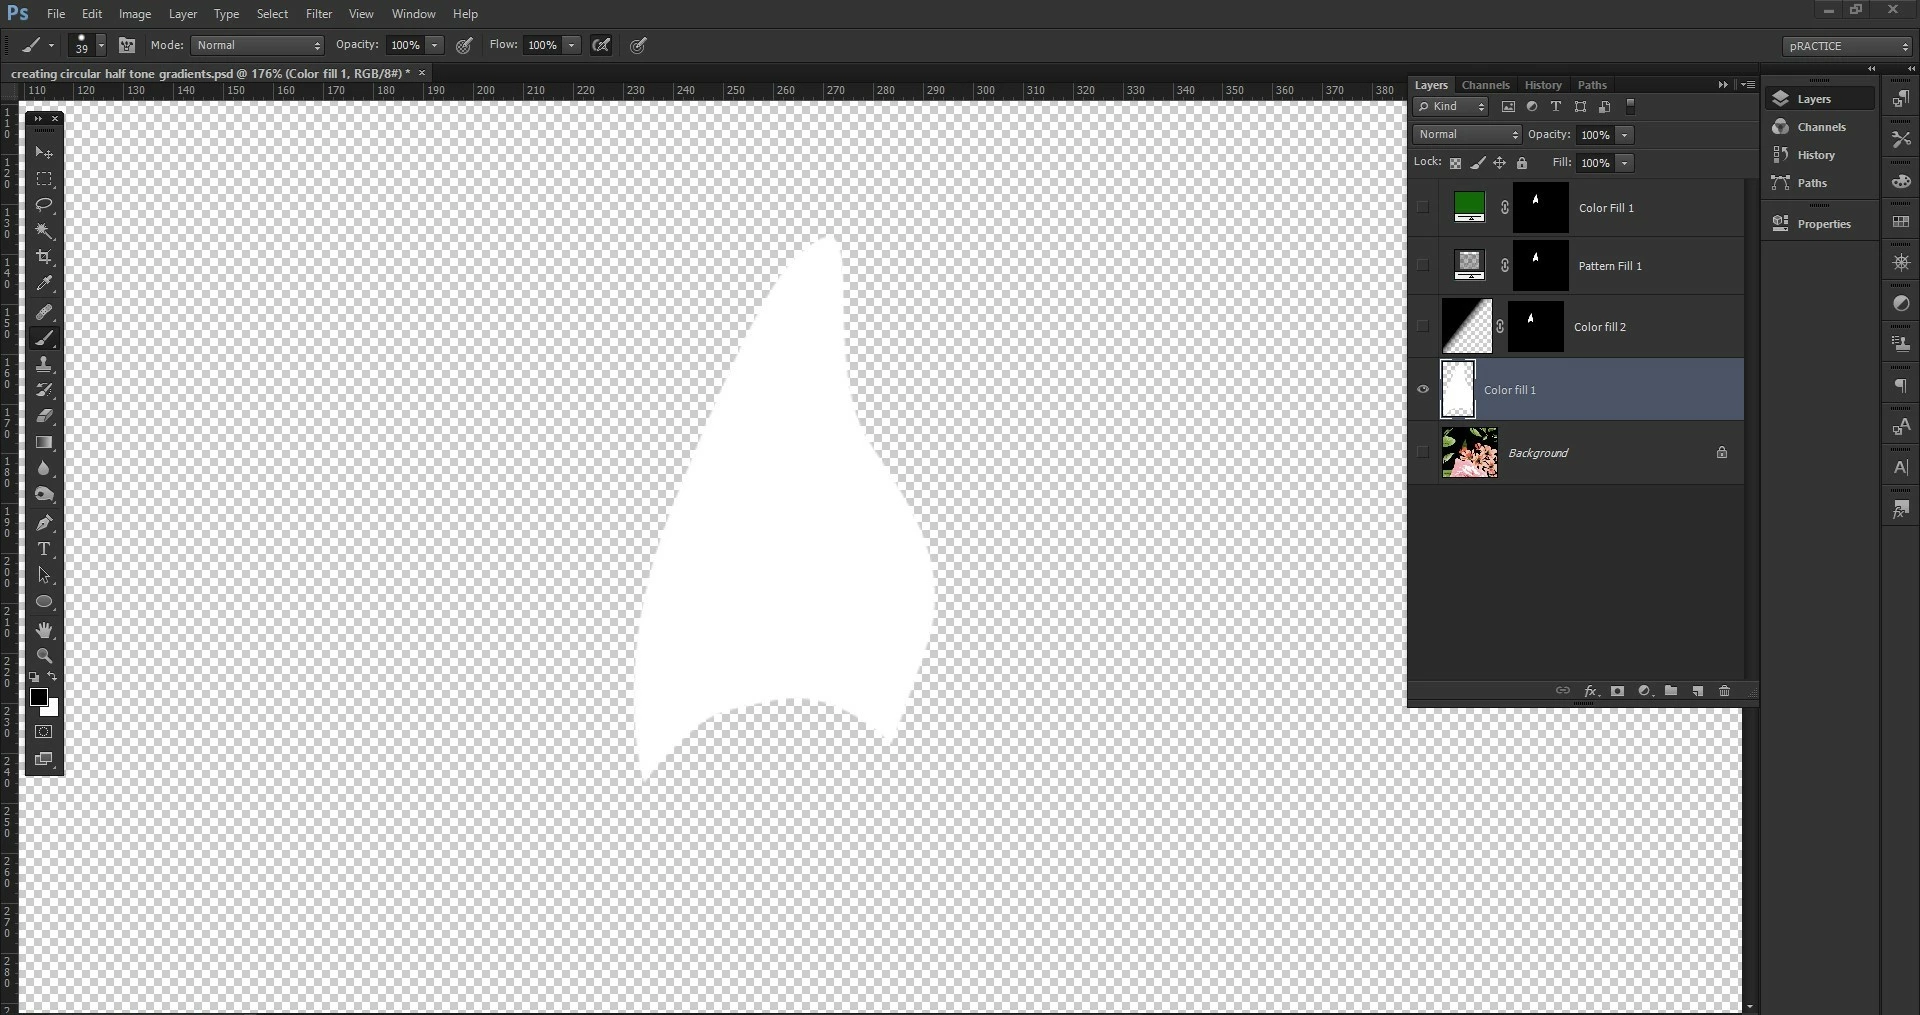Toggle Quick Mask mode

point(44,732)
